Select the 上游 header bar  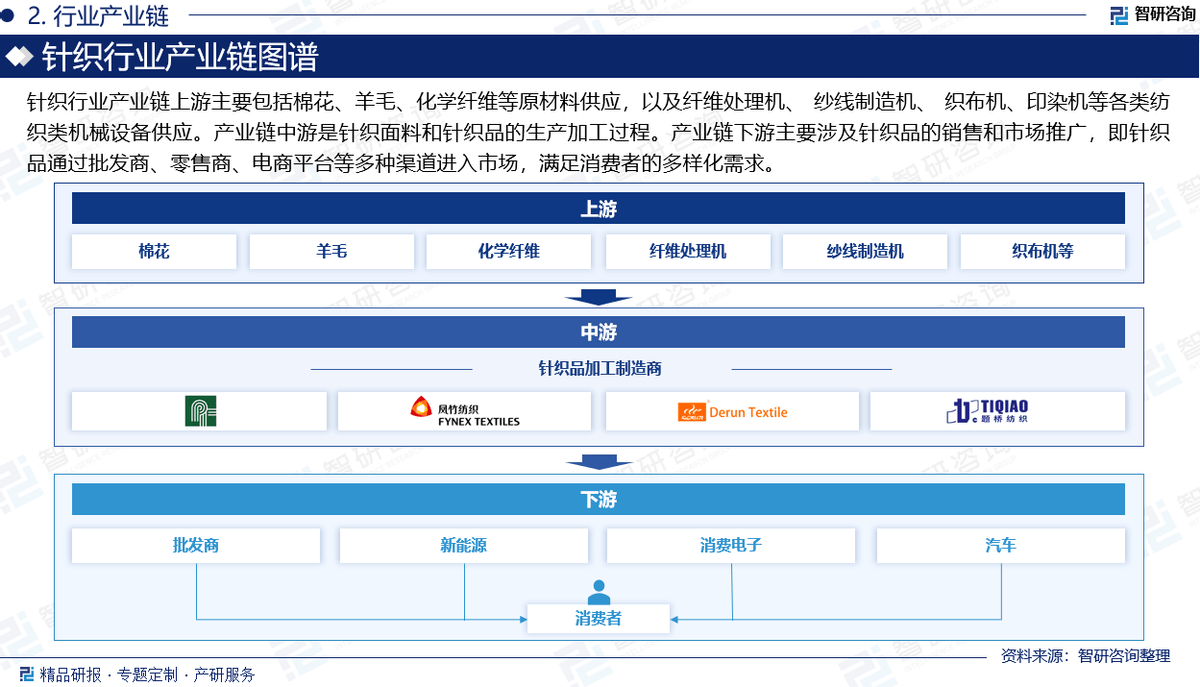click(598, 209)
